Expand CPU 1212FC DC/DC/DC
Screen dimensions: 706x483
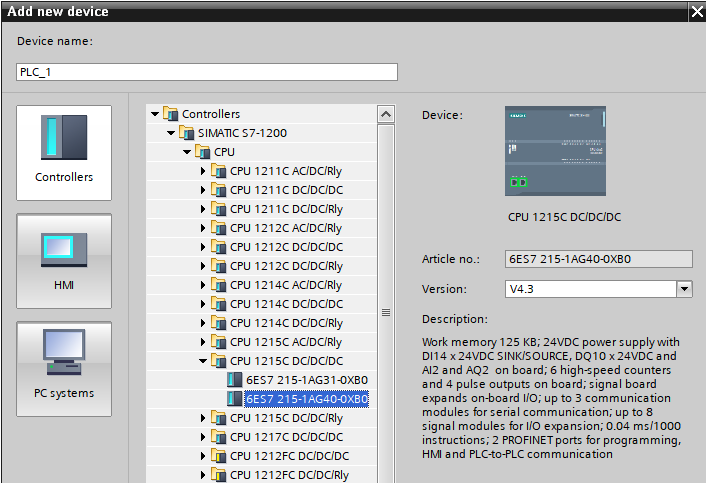click(x=203, y=456)
